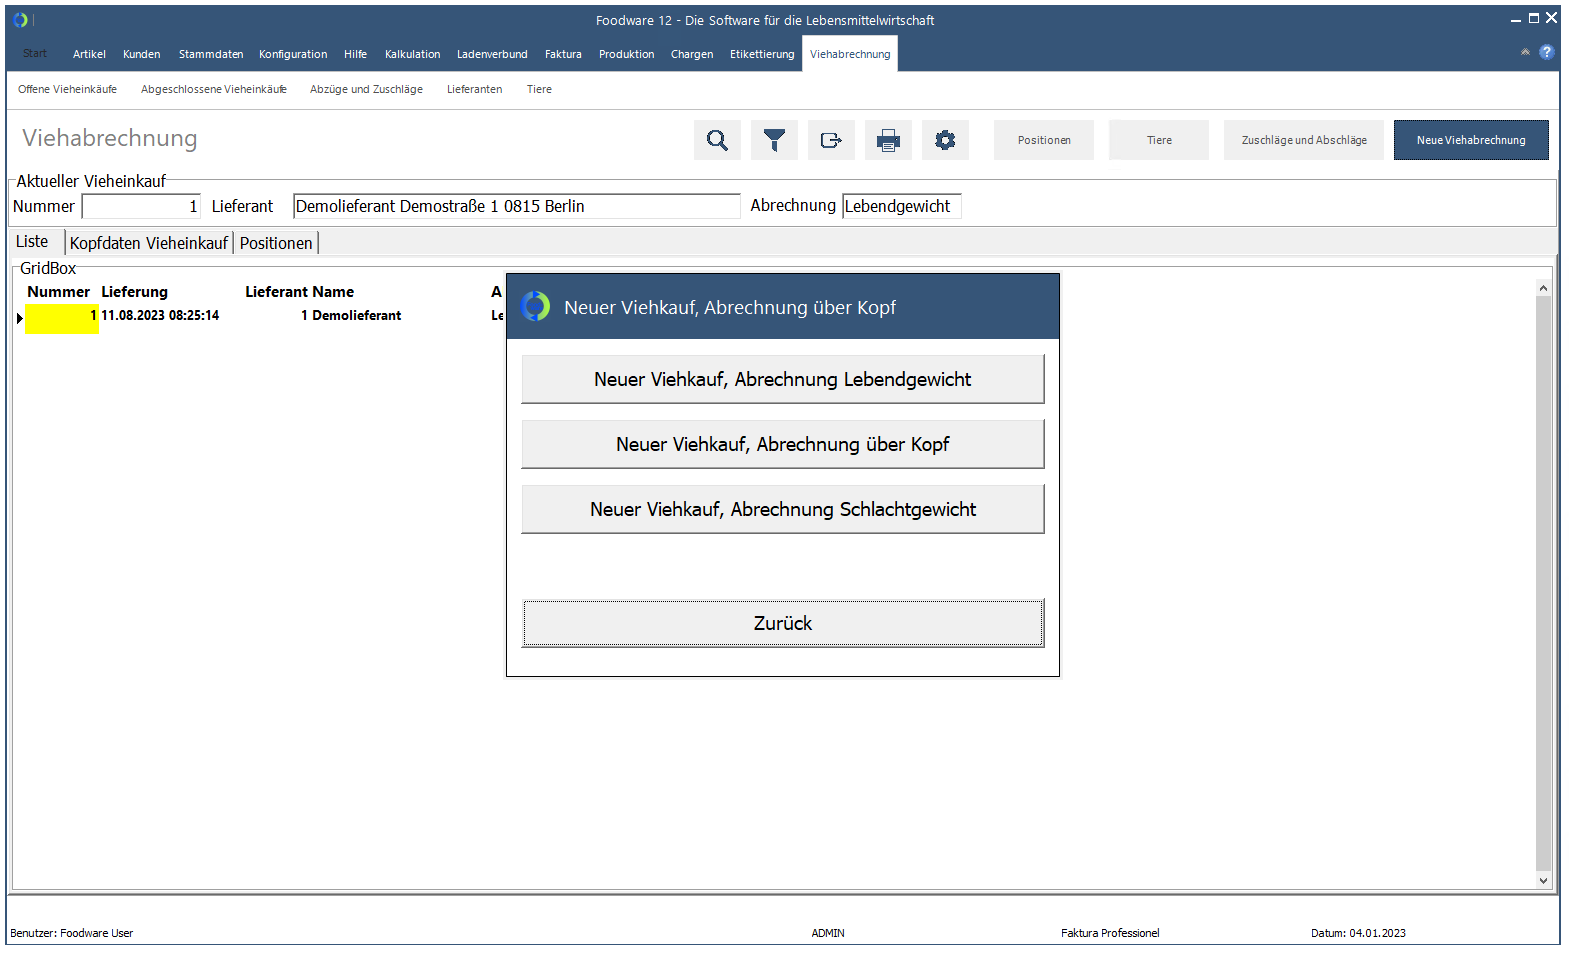Screen dimensions: 1569x953
Task: Choose Neuer Viehkauf, Abrechnung Schlachtgewicht
Action: click(x=782, y=509)
